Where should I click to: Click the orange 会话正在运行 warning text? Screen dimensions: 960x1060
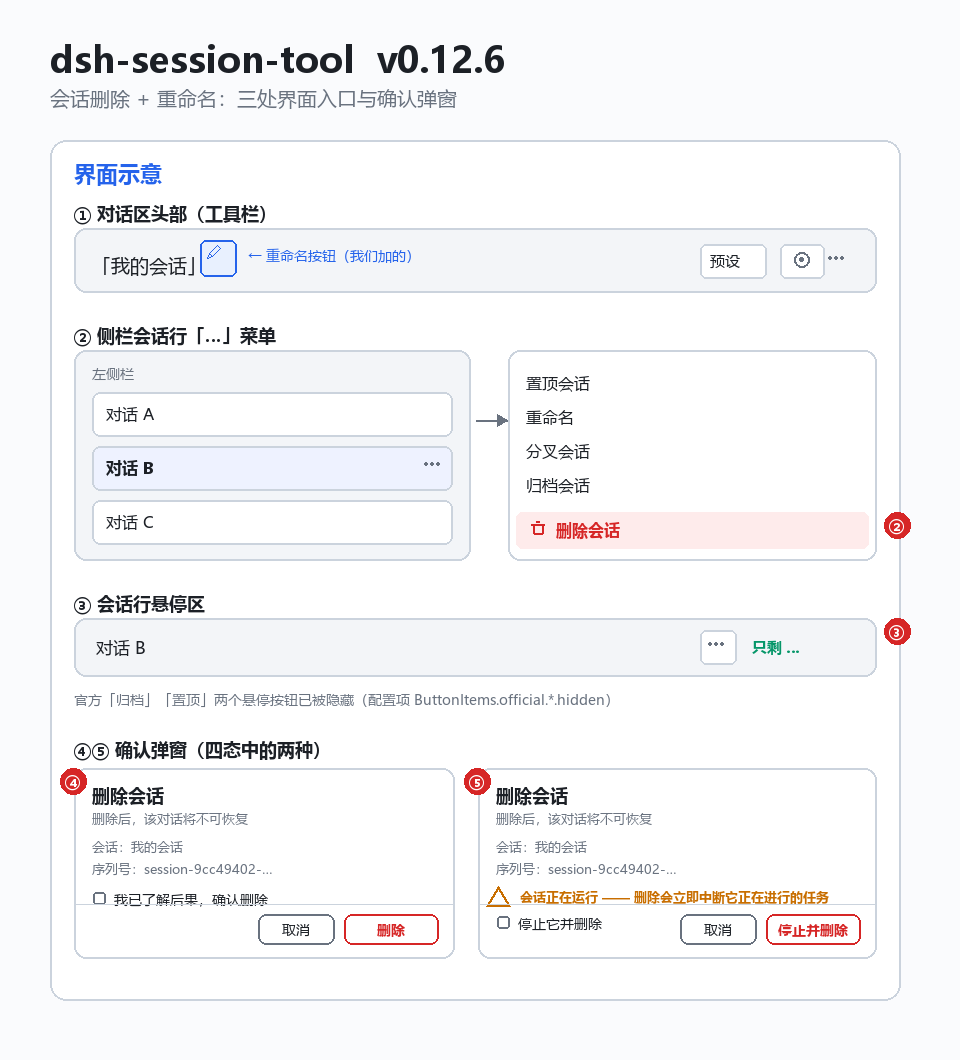674,897
